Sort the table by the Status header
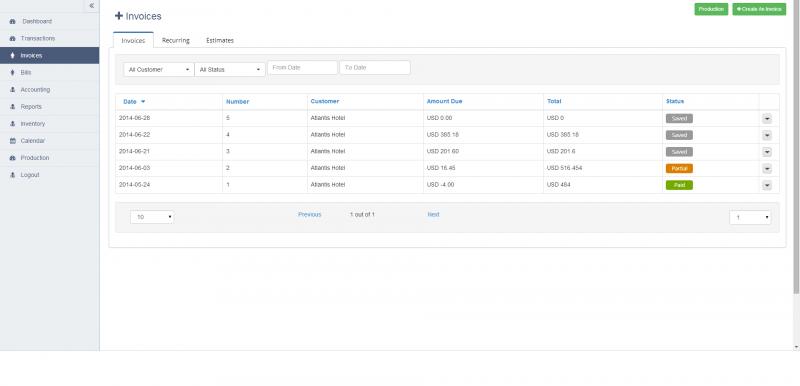Viewport: 800px width, 386px height. click(x=674, y=101)
